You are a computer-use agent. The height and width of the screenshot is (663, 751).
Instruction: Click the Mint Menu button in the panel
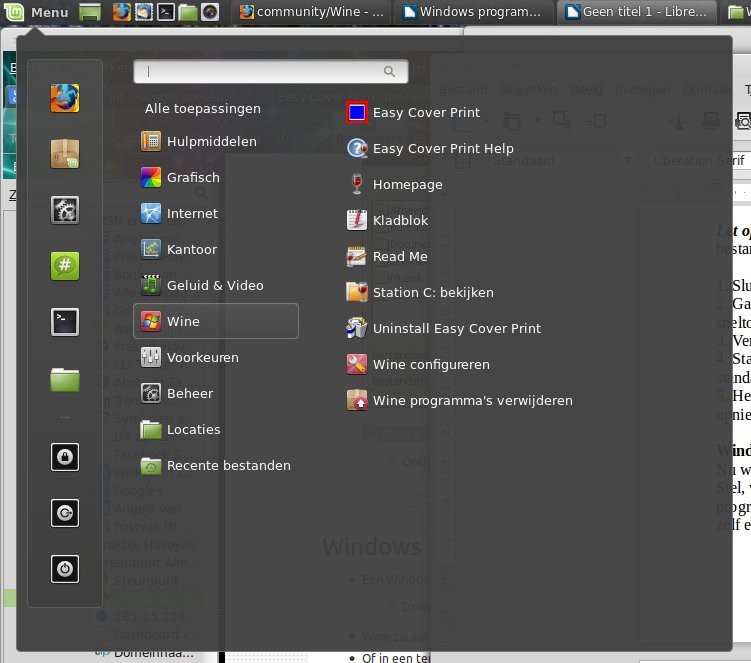coord(36,12)
